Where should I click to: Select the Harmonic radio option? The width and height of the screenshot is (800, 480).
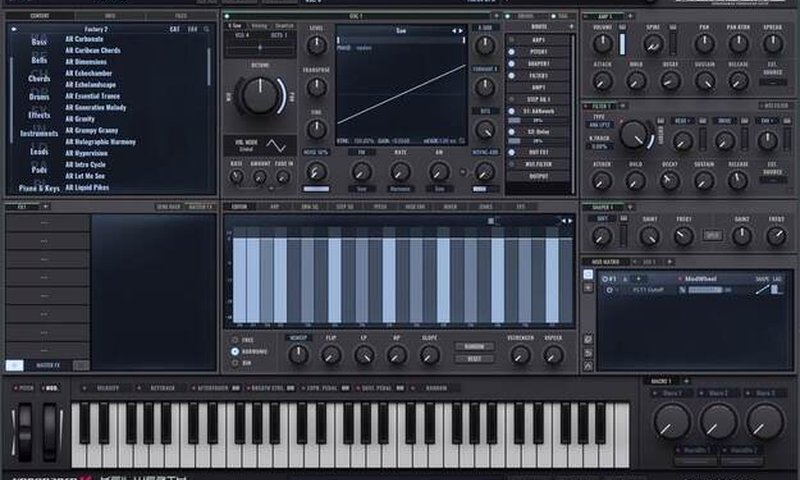(x=236, y=352)
